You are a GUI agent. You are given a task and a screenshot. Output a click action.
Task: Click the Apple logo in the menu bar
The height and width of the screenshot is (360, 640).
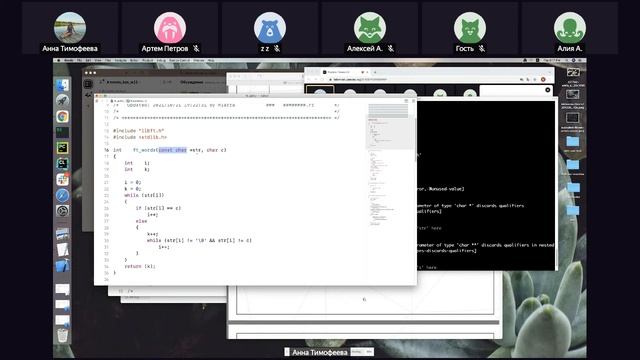(x=58, y=60)
